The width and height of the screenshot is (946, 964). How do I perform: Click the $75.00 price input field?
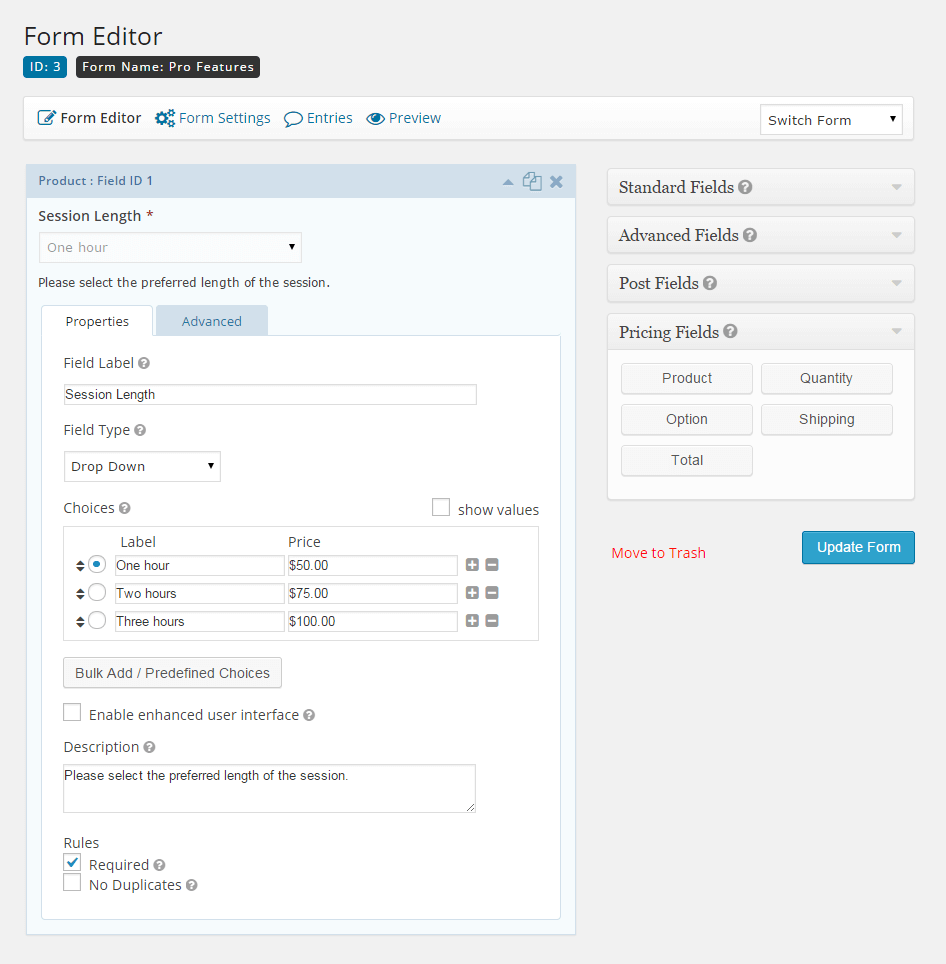tap(372, 593)
